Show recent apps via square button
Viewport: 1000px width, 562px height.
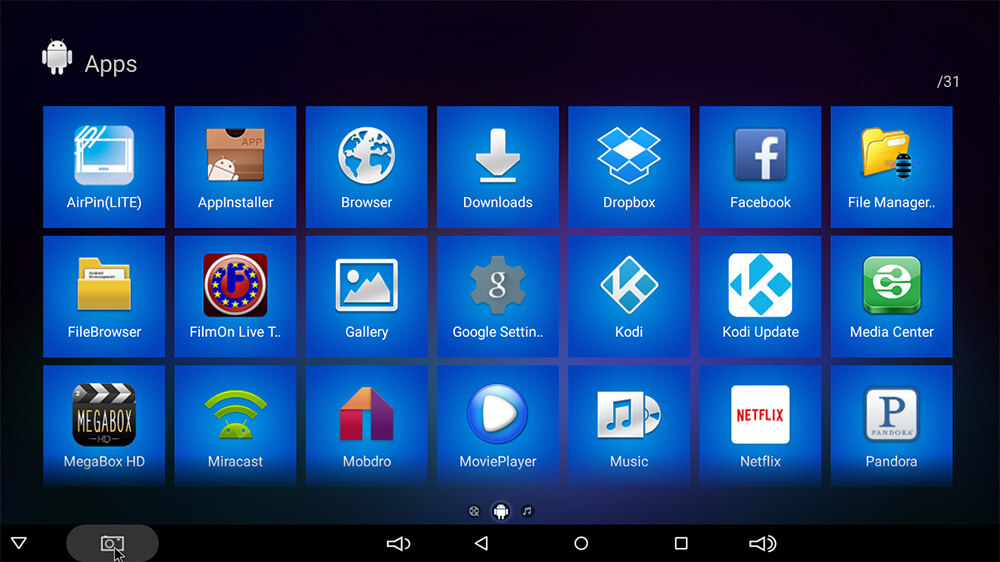pos(681,544)
